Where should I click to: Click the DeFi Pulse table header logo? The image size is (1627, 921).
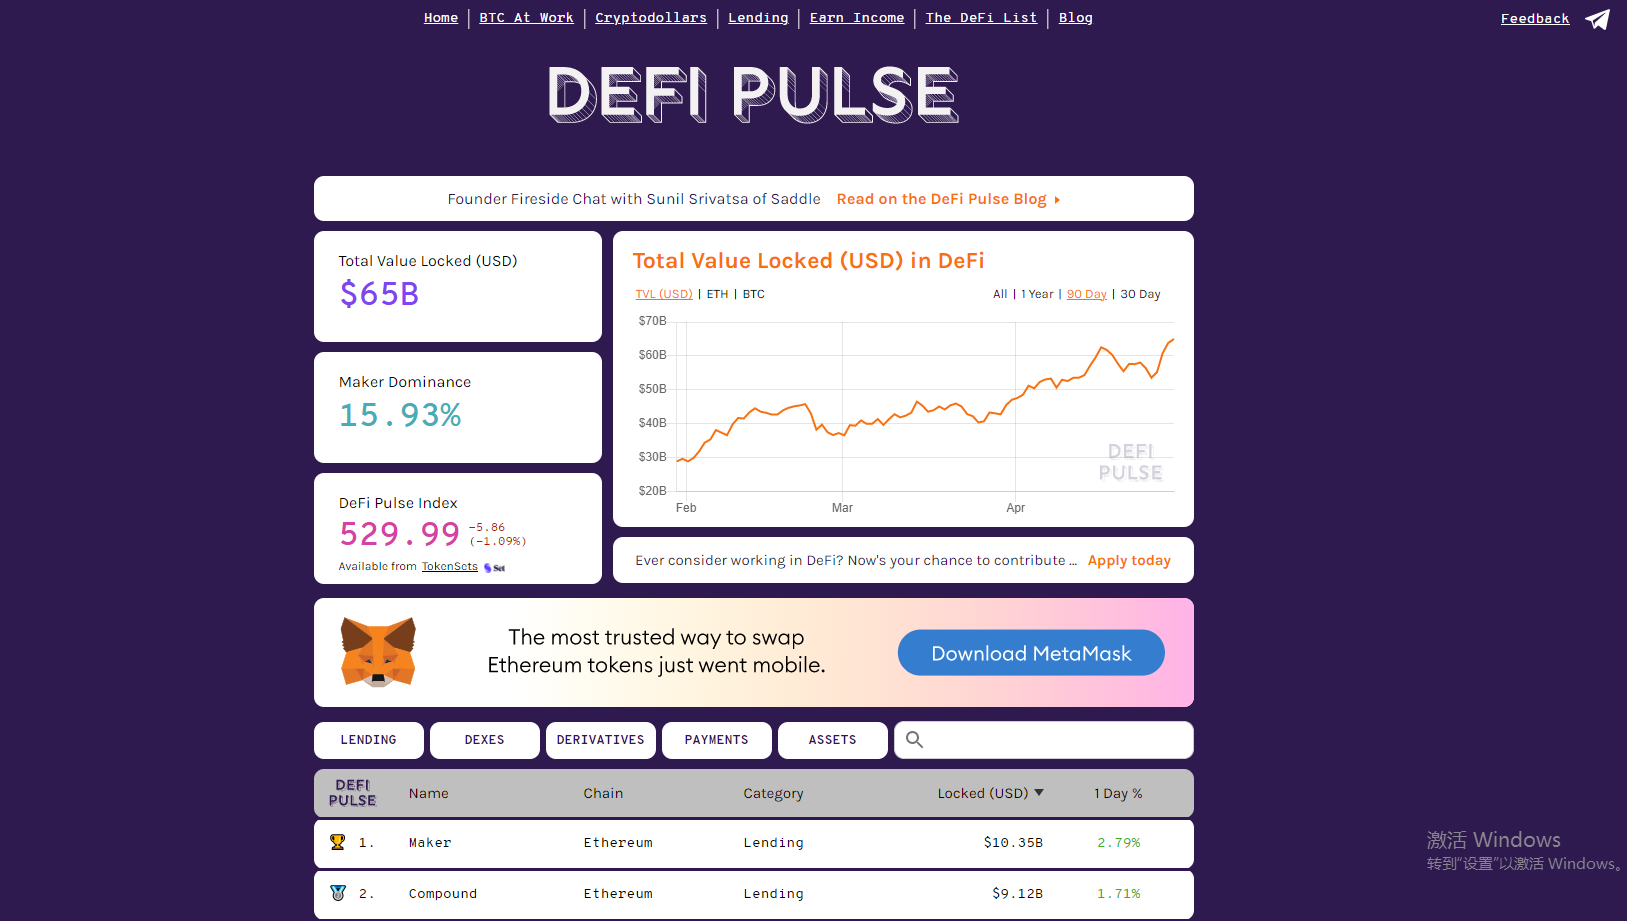353,793
